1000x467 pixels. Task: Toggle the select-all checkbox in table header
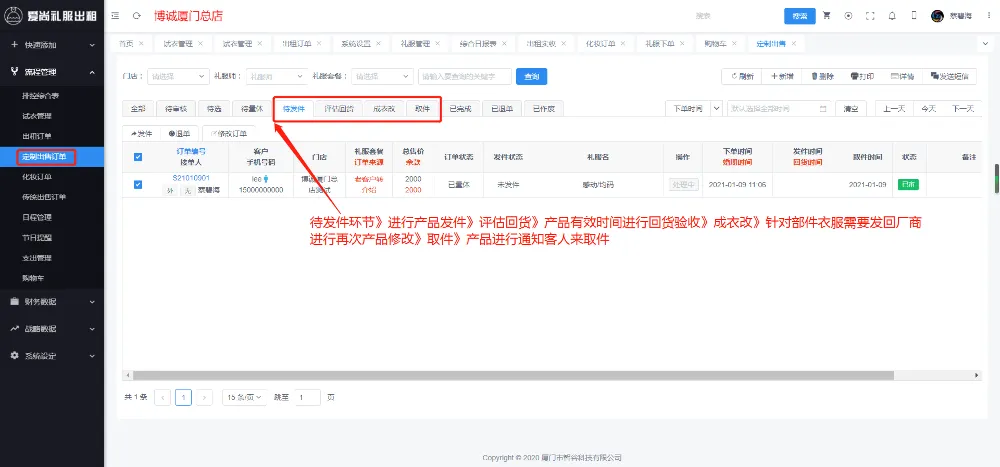(x=138, y=156)
